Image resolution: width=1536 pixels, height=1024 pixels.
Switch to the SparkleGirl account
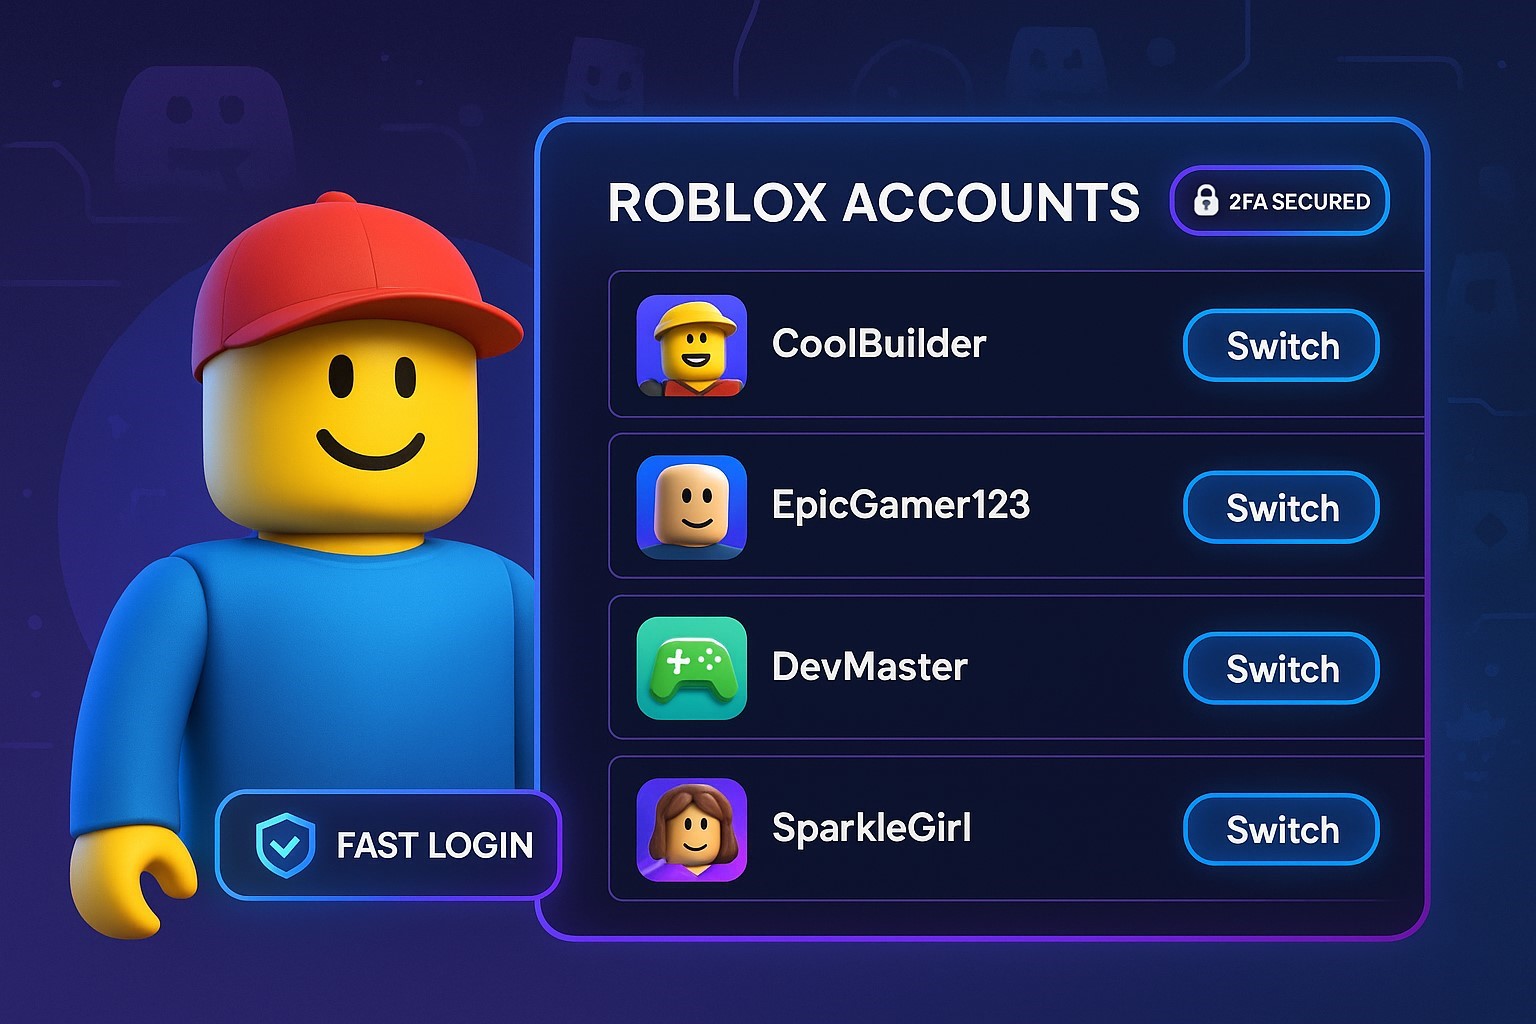(x=1281, y=830)
